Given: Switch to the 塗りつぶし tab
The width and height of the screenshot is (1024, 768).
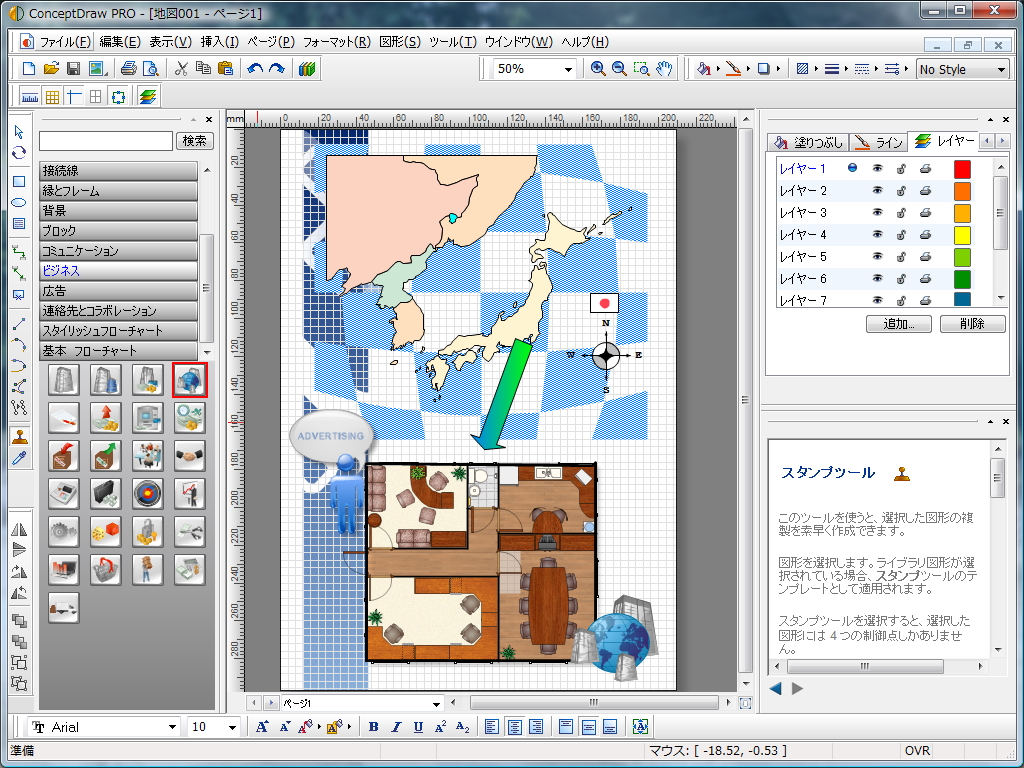Looking at the screenshot, I should (x=808, y=142).
